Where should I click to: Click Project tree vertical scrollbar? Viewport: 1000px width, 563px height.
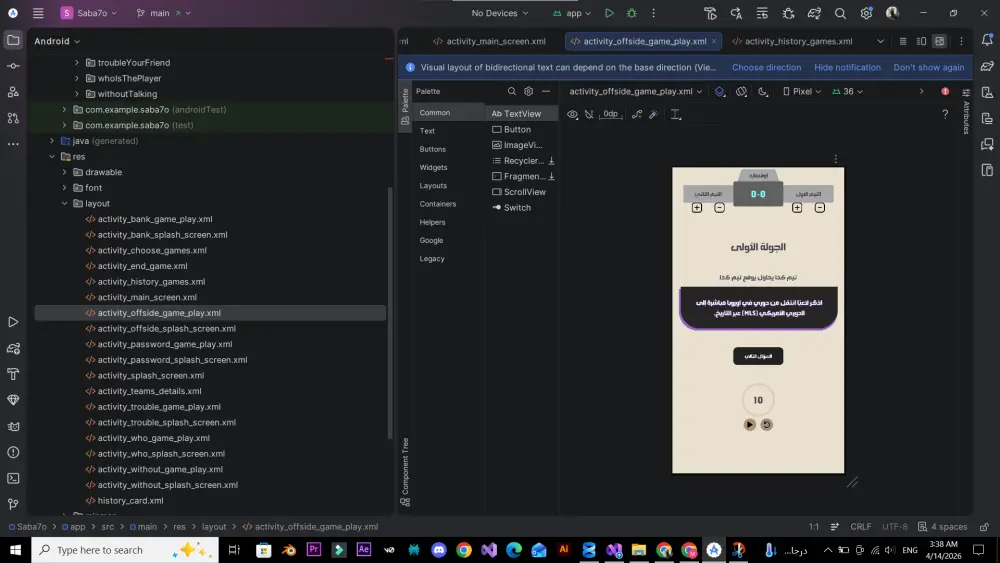click(390, 312)
